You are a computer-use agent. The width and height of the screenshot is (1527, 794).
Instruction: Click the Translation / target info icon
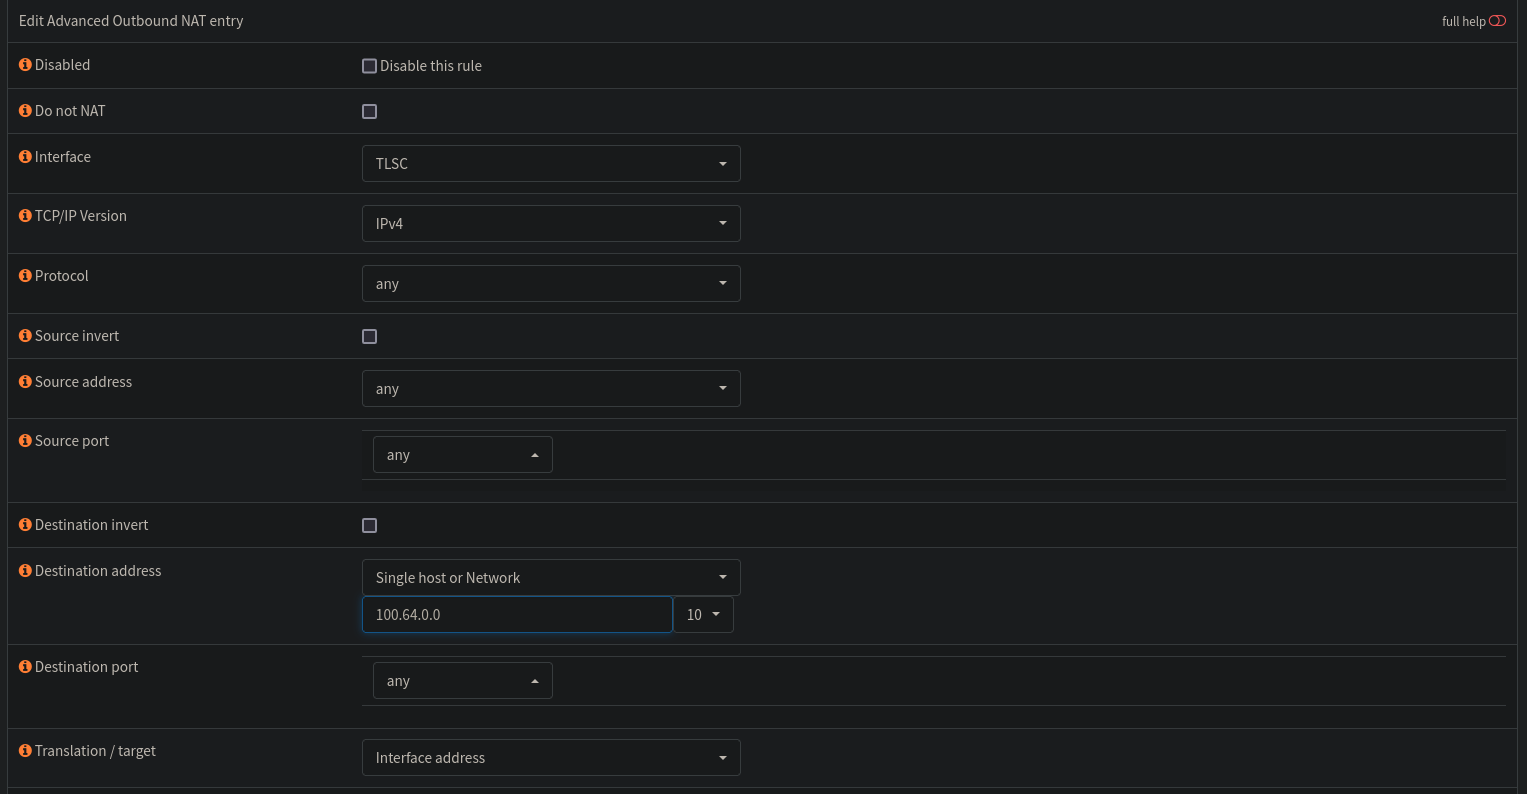coord(26,751)
